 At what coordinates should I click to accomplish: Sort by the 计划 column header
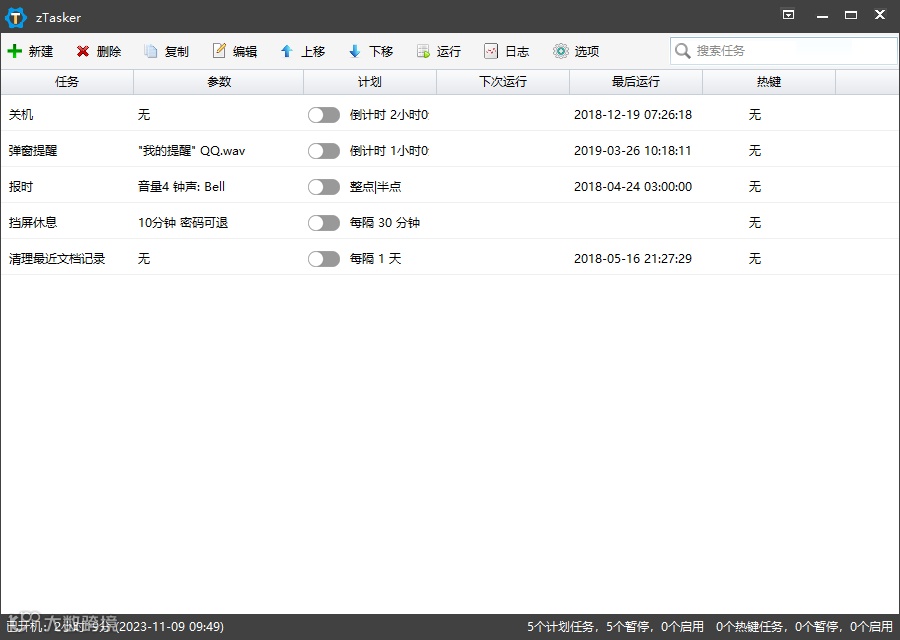[x=370, y=82]
